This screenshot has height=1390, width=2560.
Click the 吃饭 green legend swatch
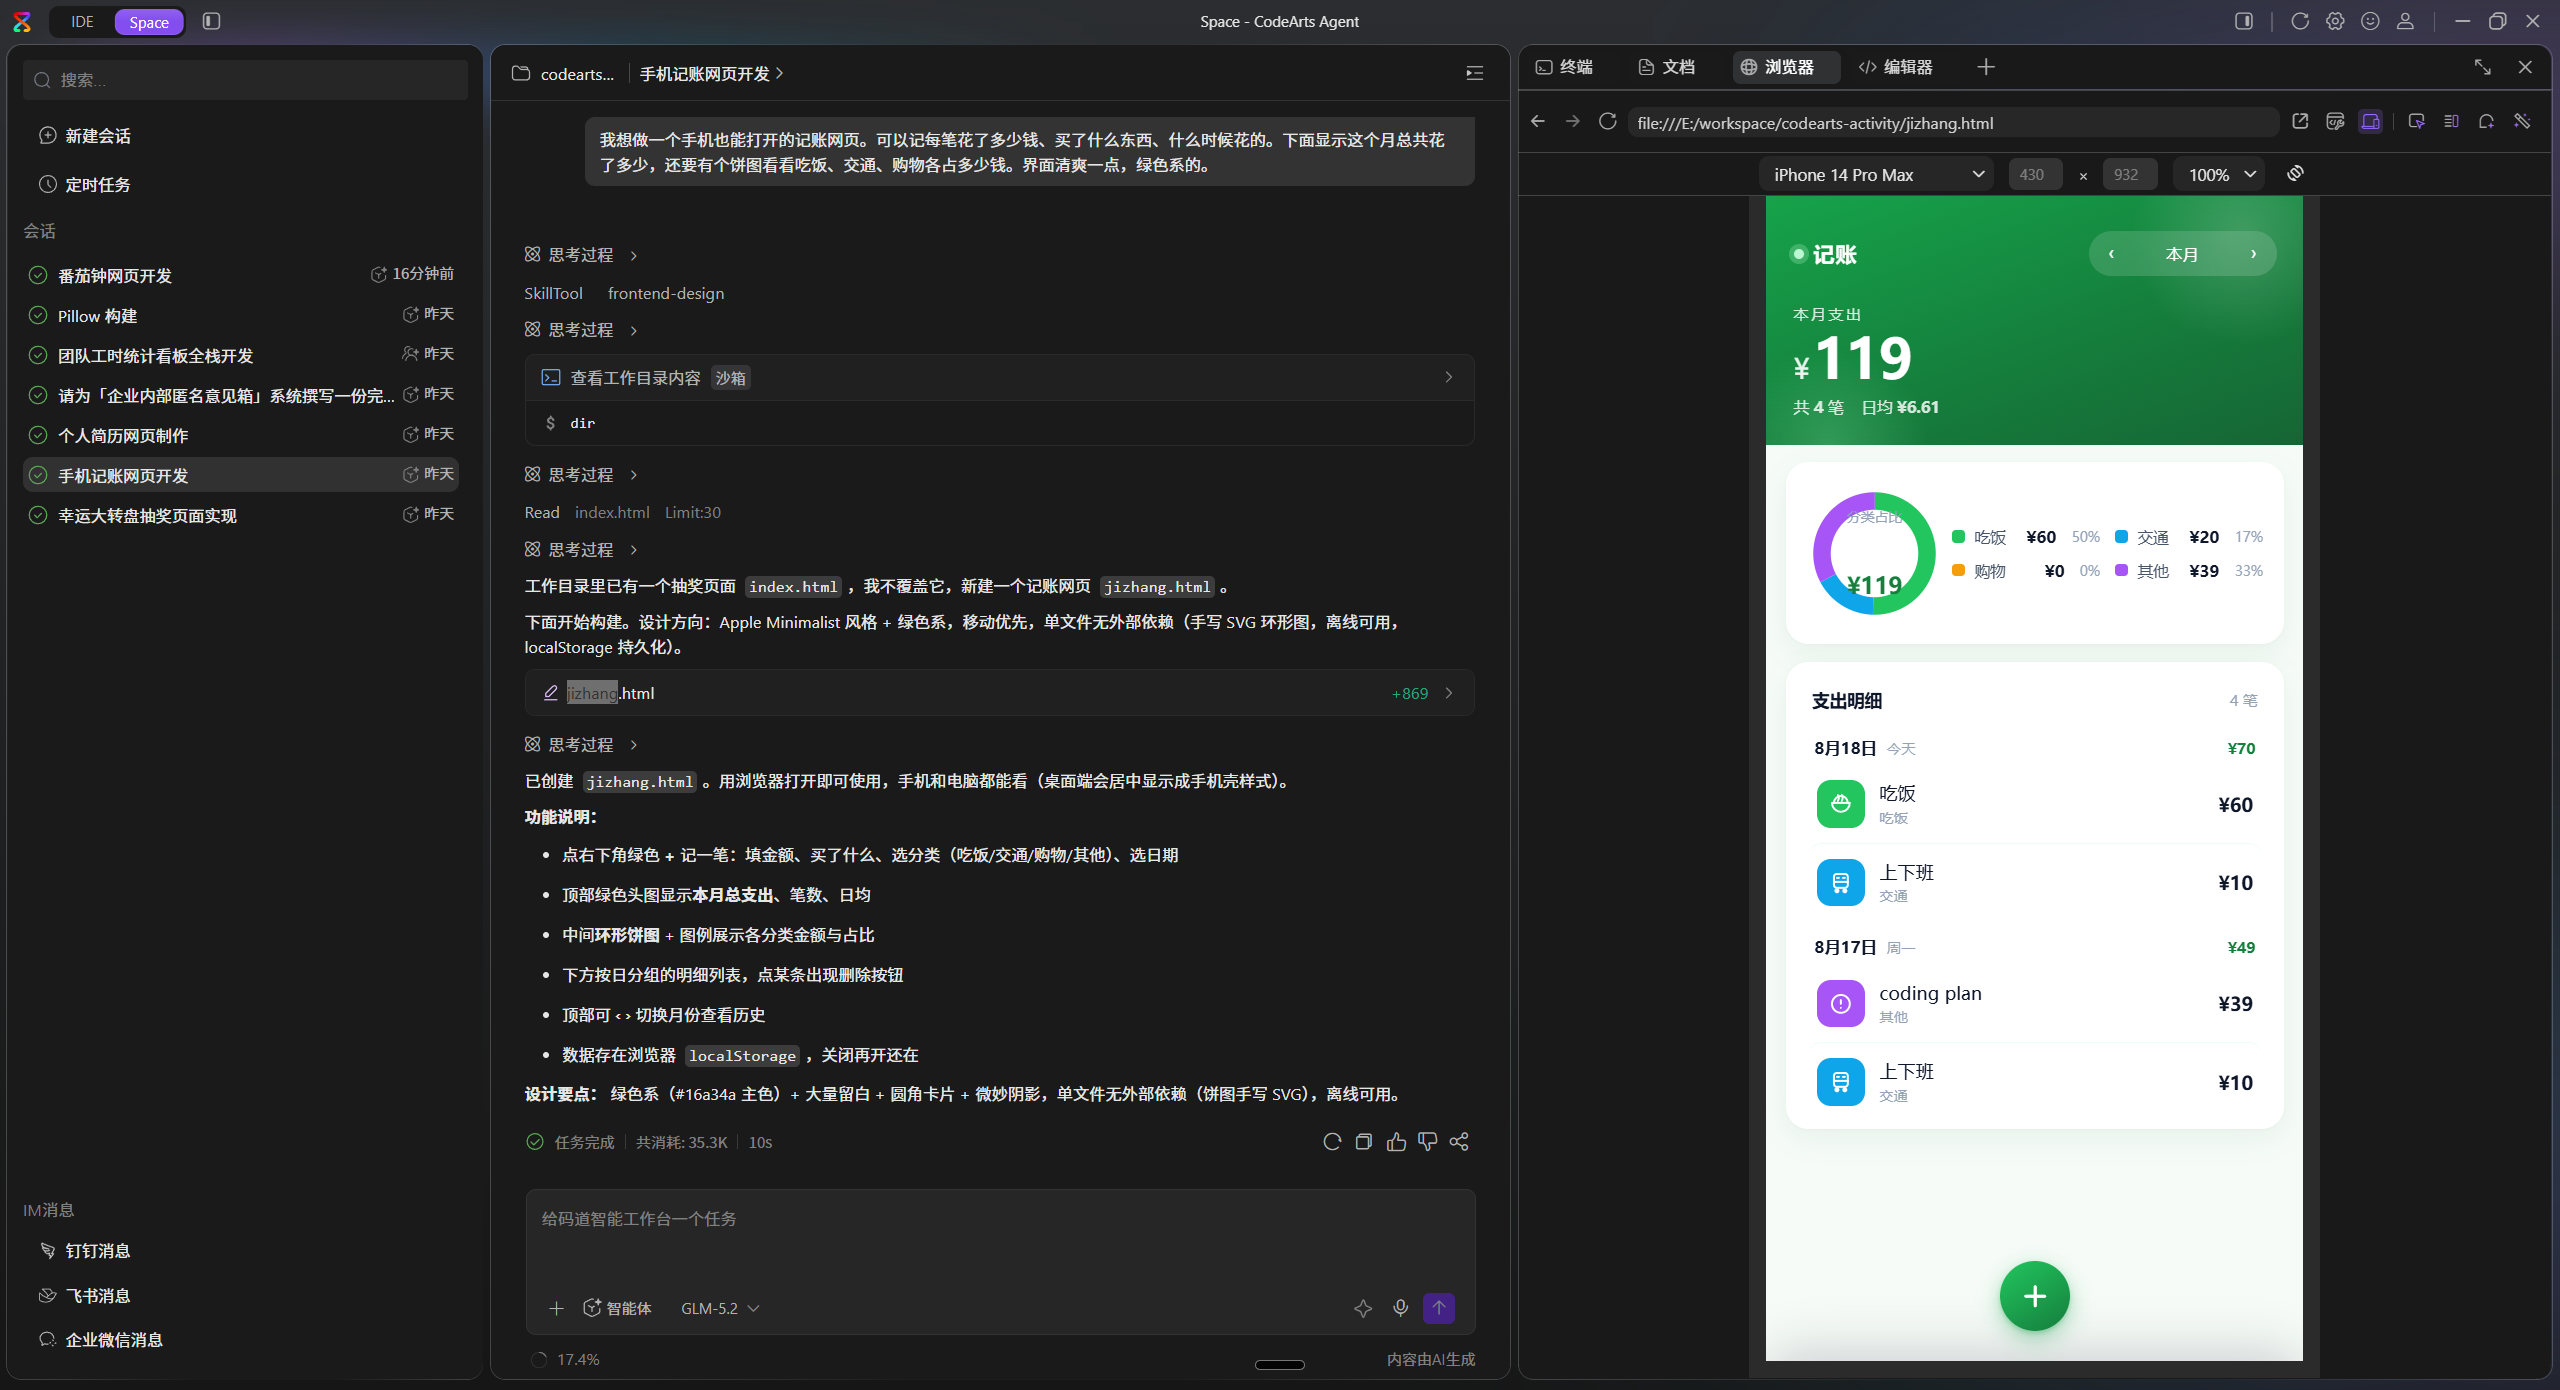click(x=1958, y=536)
